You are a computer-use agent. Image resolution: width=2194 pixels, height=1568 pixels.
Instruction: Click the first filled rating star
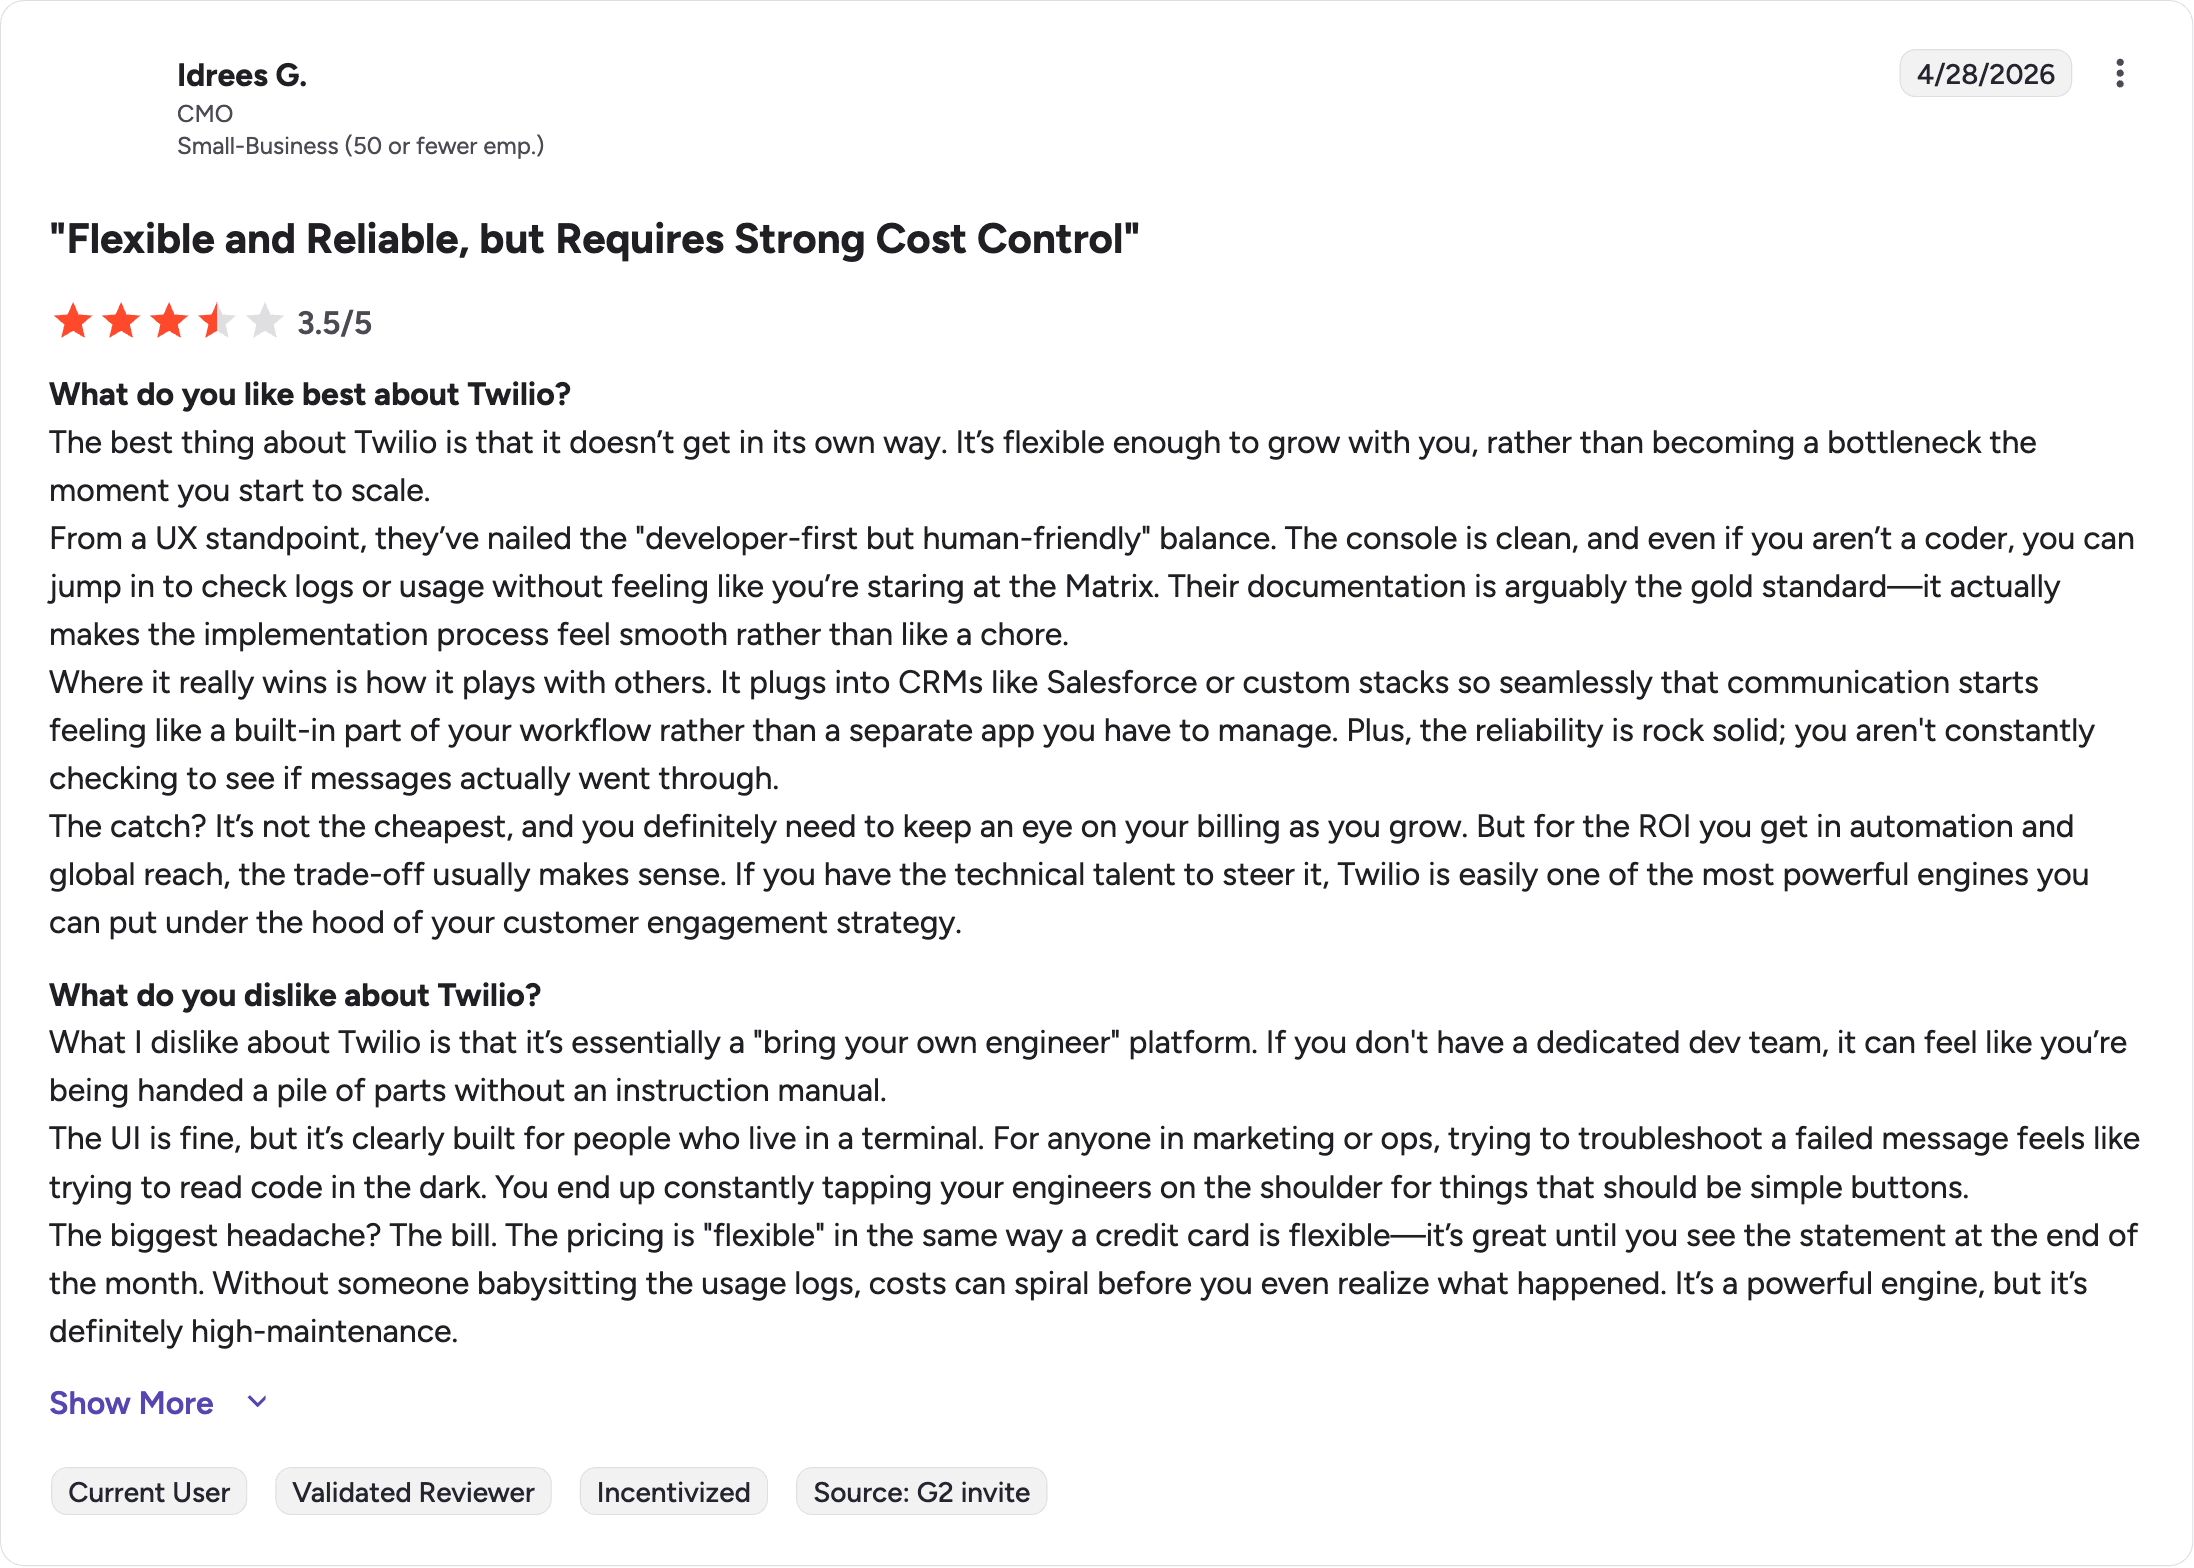73,322
